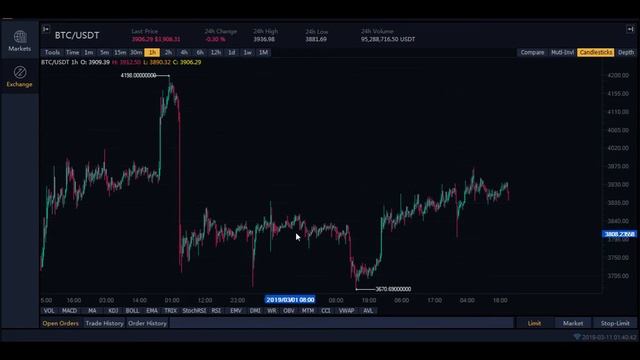Toggle the EMA indicator

pos(152,311)
